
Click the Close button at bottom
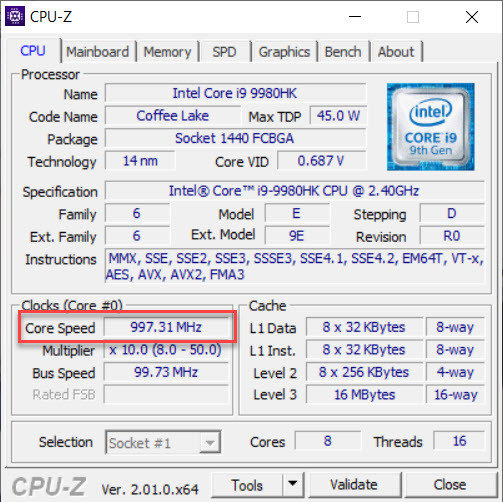450,485
